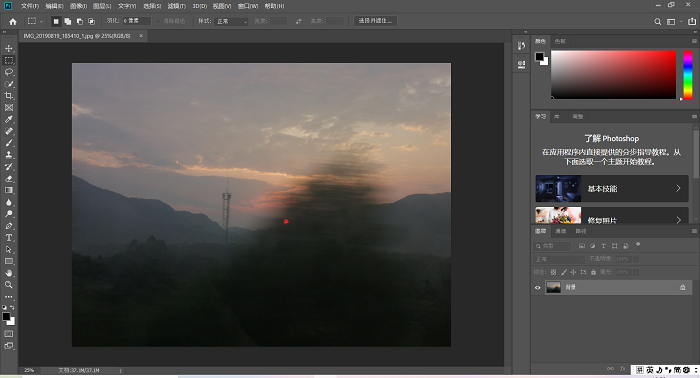
Task: Select the Rectangle shape tool
Action: coord(8,261)
